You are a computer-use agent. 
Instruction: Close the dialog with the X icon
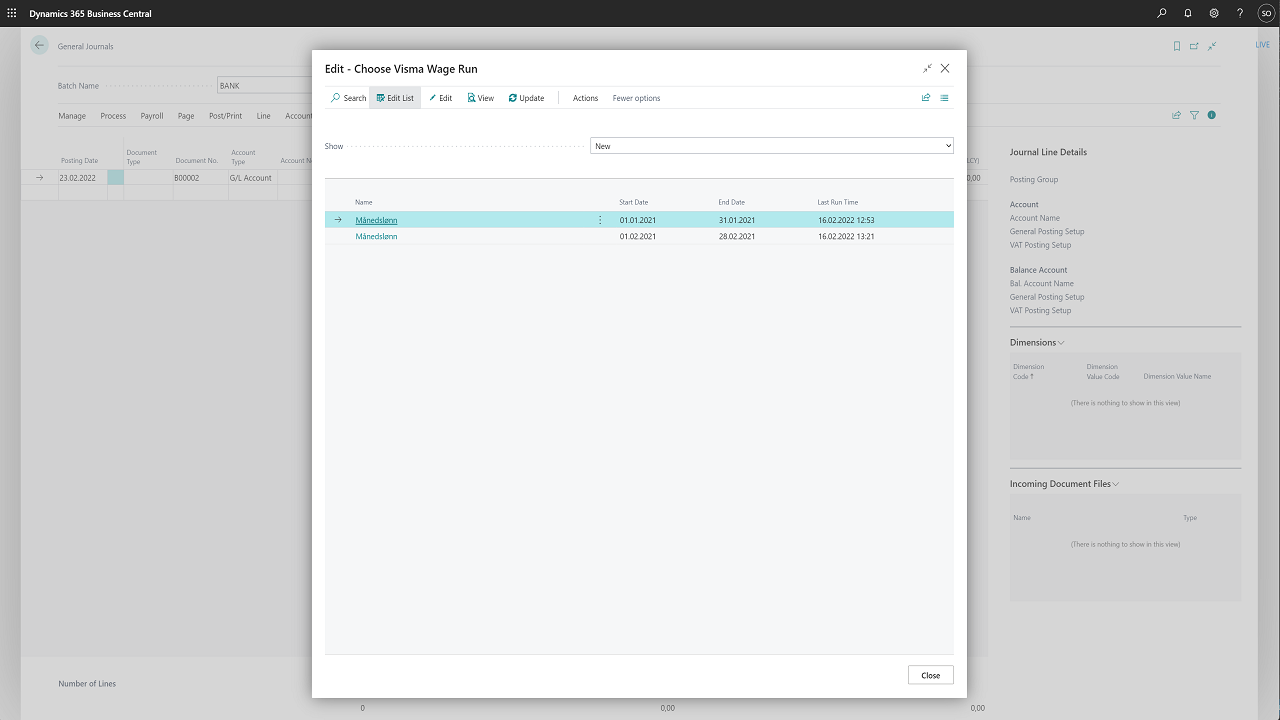[x=945, y=68]
